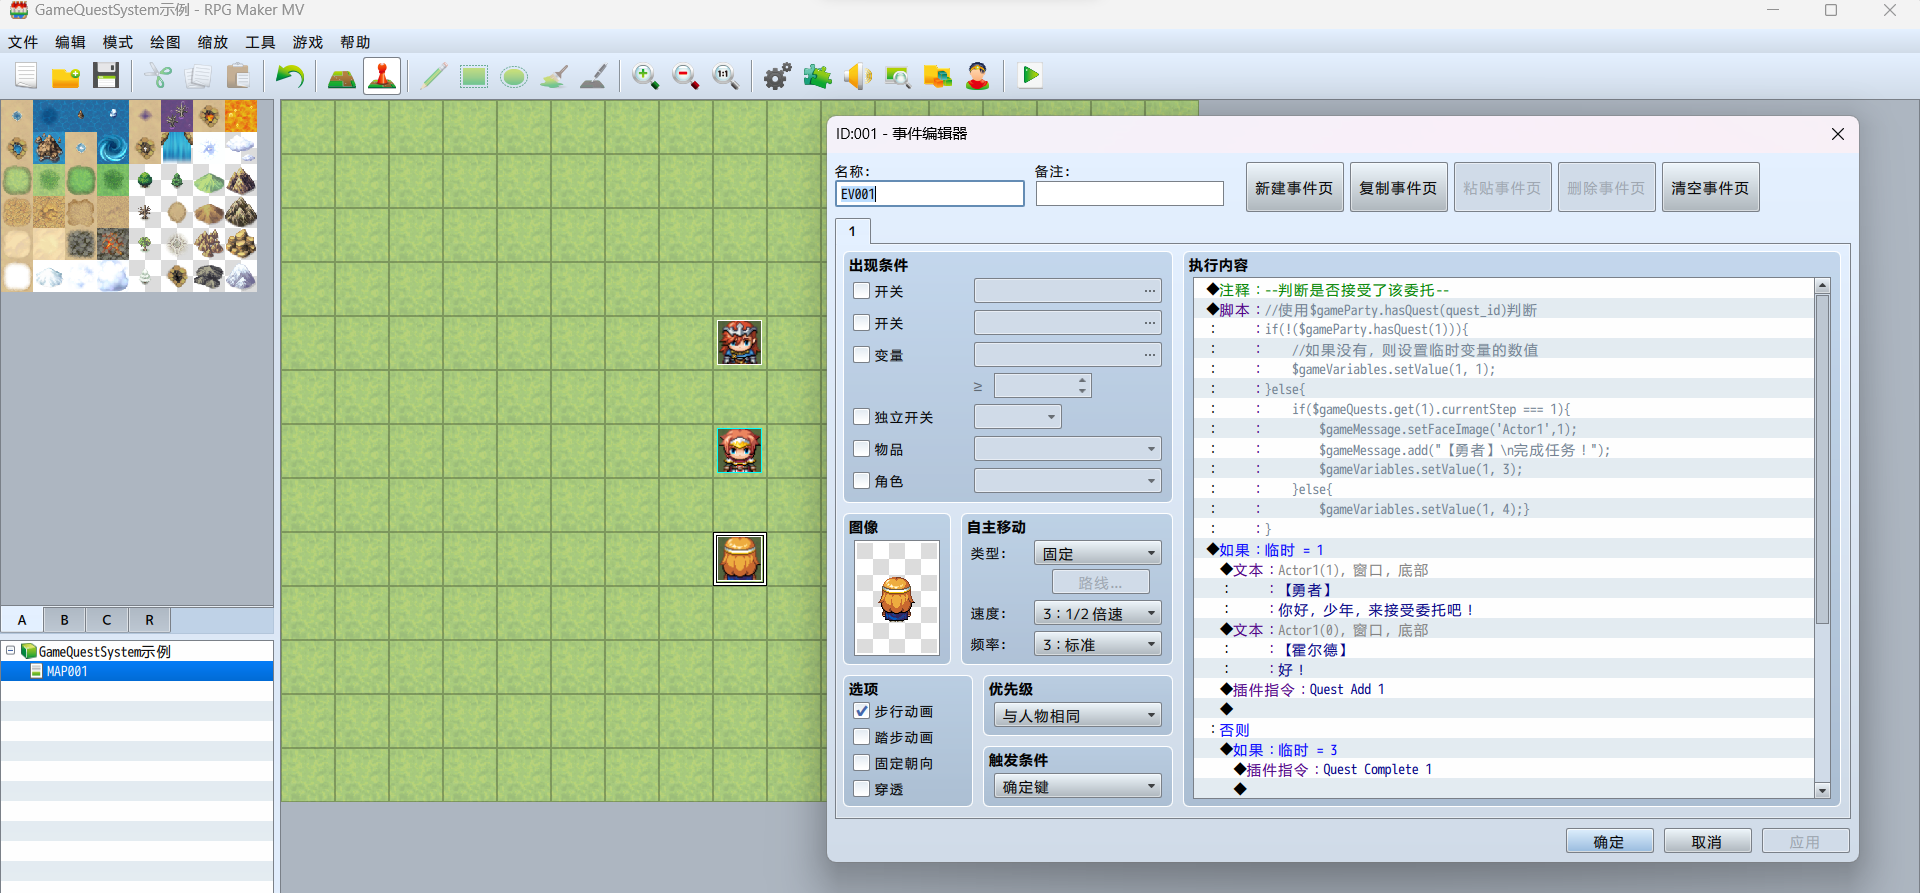Click the Cut scissors icon
Viewport: 1920px width, 893px height.
click(x=158, y=76)
